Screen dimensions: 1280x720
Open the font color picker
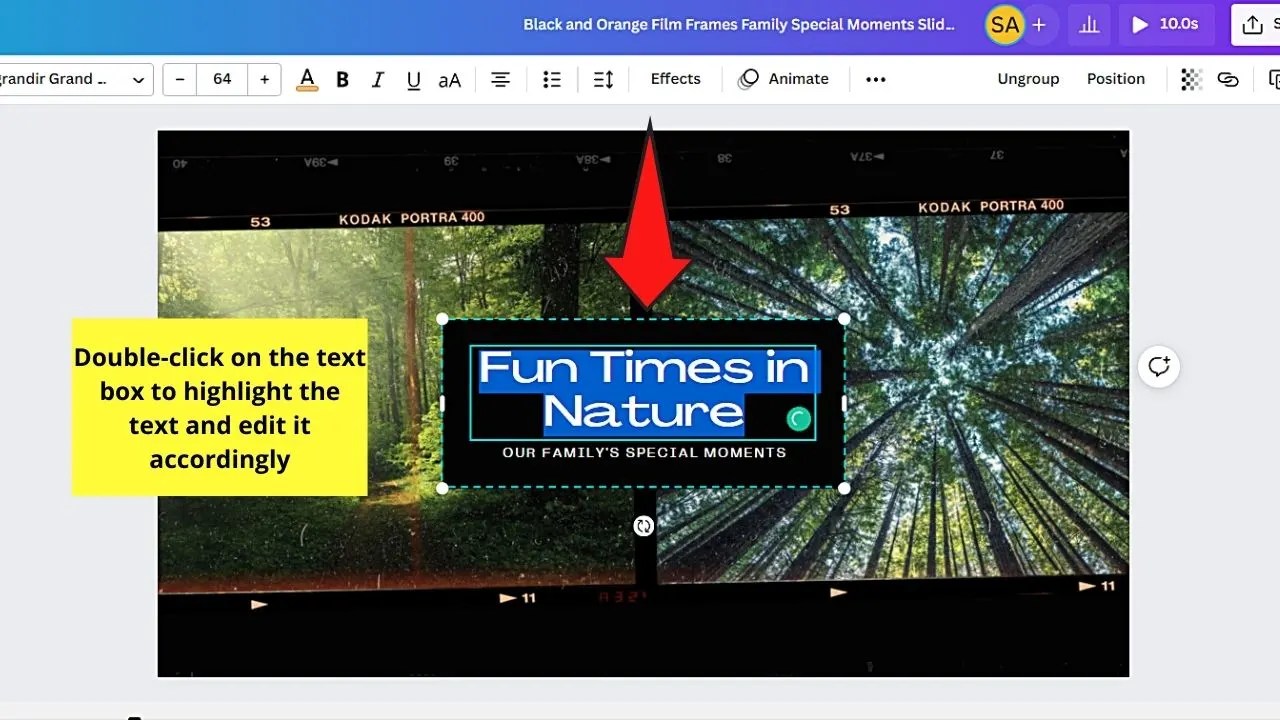click(x=307, y=79)
